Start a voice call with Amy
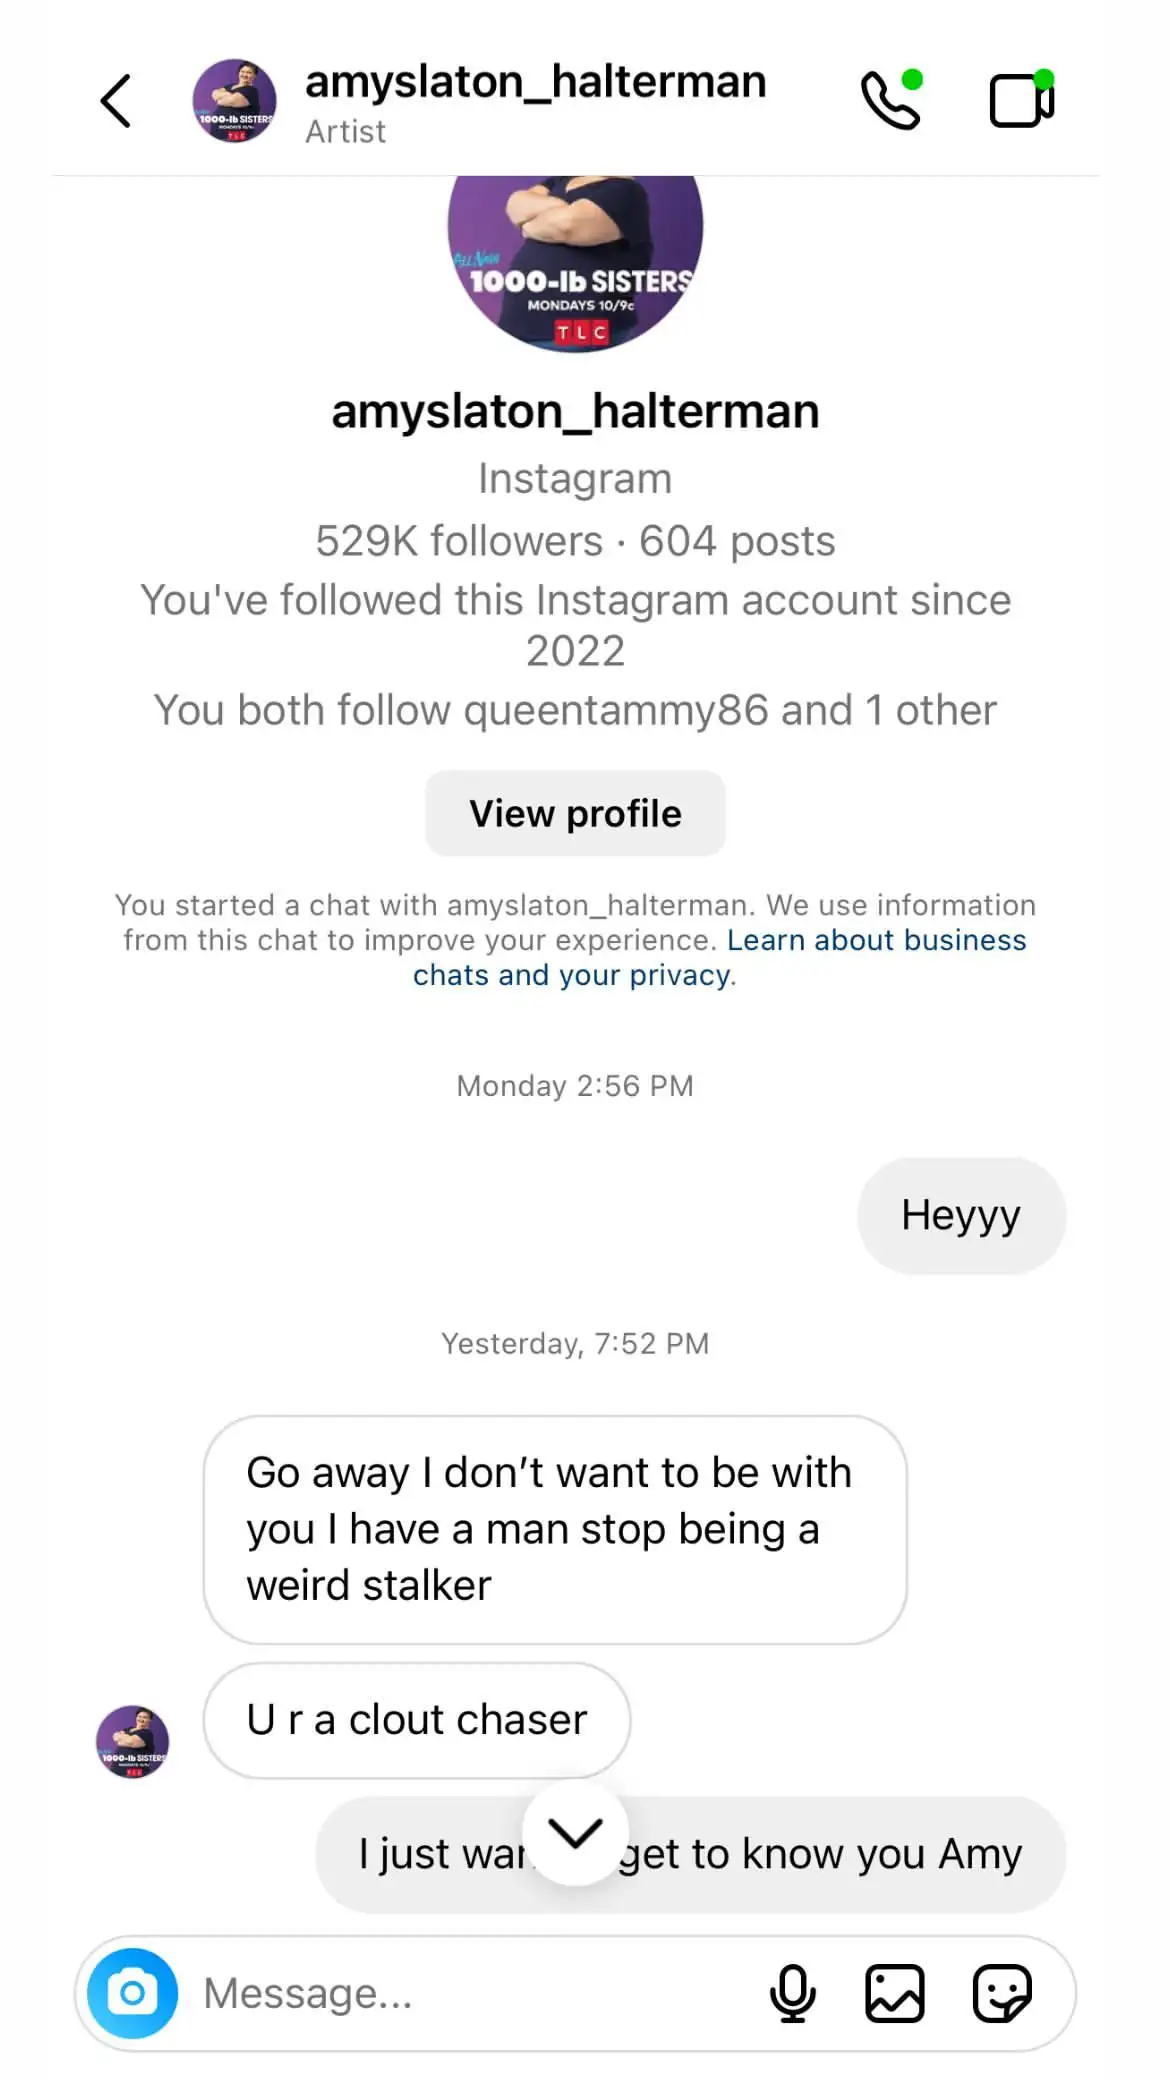 pos(891,100)
